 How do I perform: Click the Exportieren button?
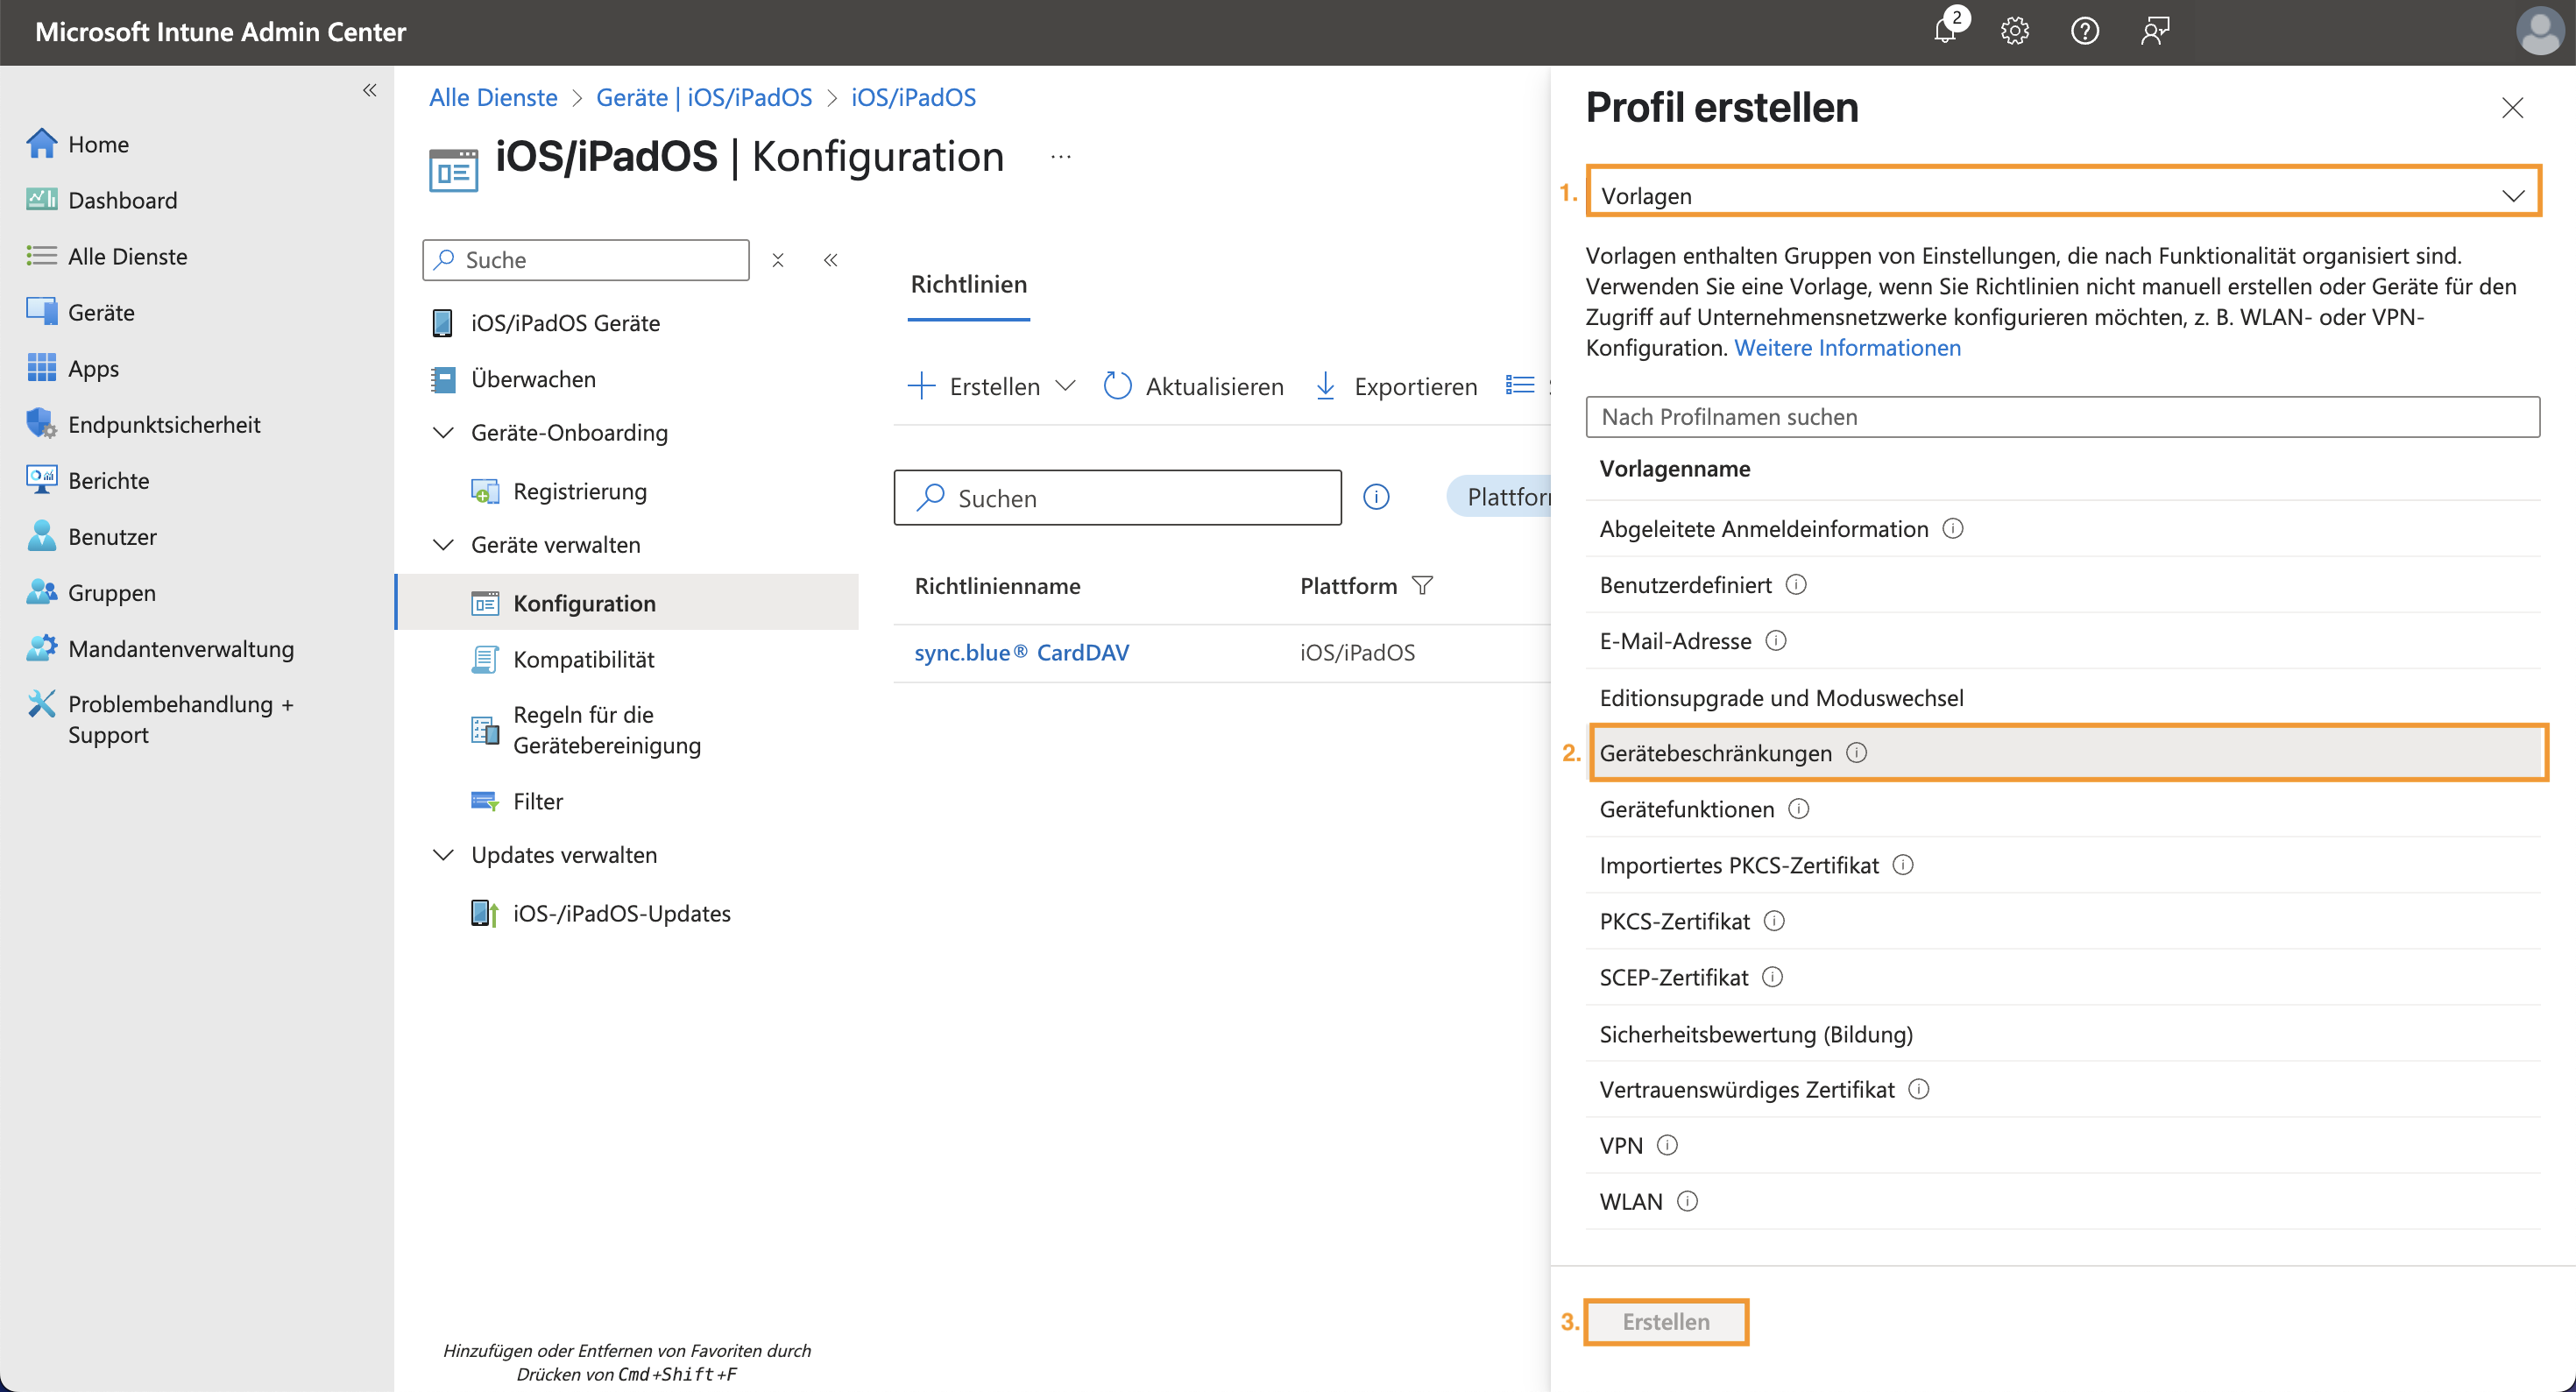pyautogui.click(x=1396, y=386)
